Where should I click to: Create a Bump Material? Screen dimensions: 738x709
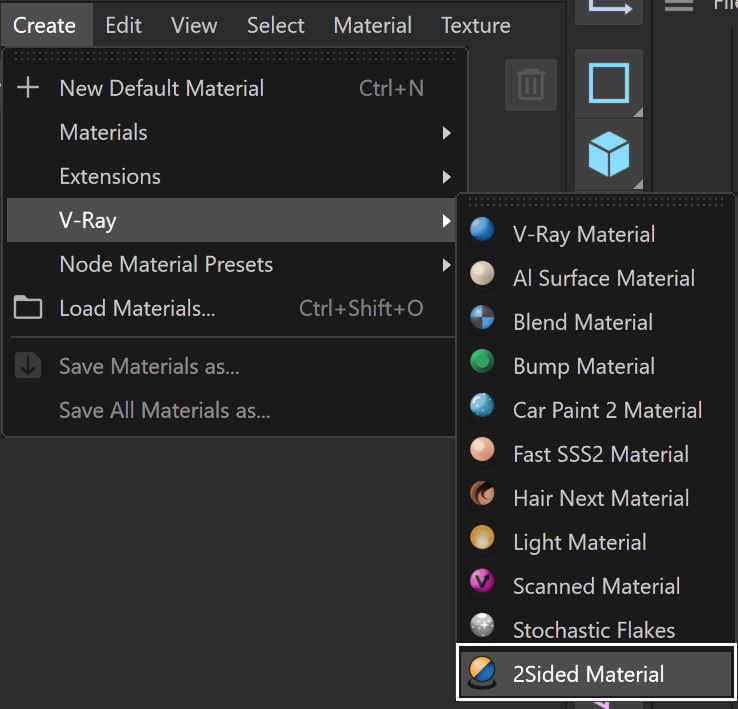point(596,366)
